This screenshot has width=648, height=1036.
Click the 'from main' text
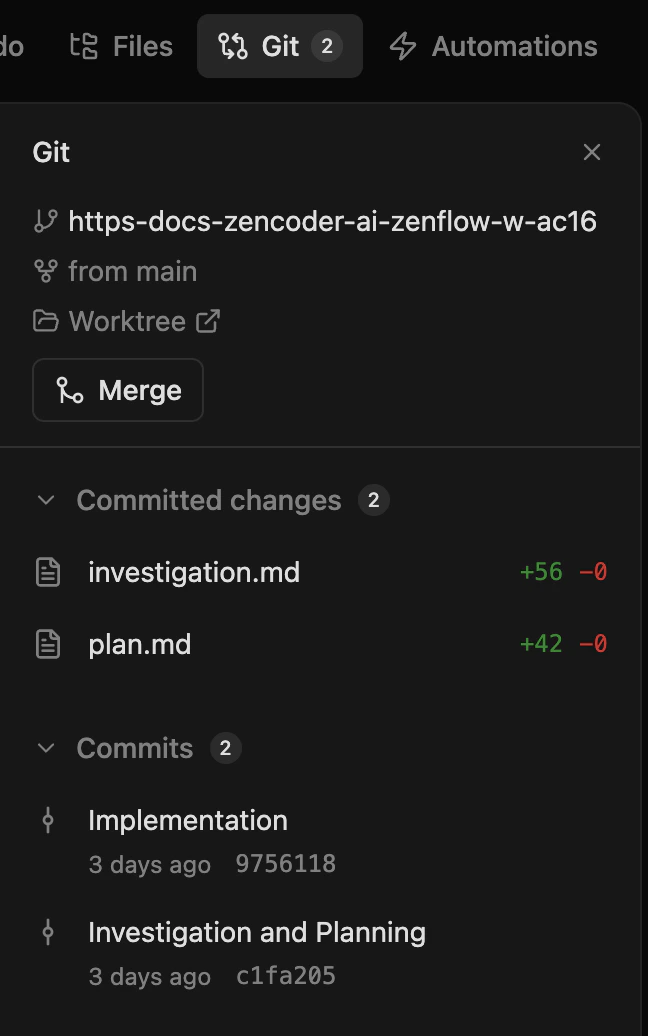coord(133,272)
